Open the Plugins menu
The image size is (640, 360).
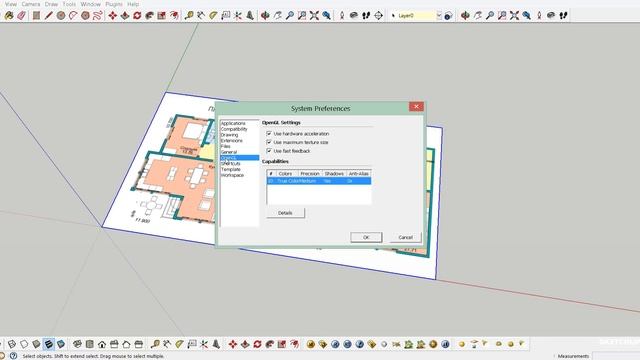(113, 4)
